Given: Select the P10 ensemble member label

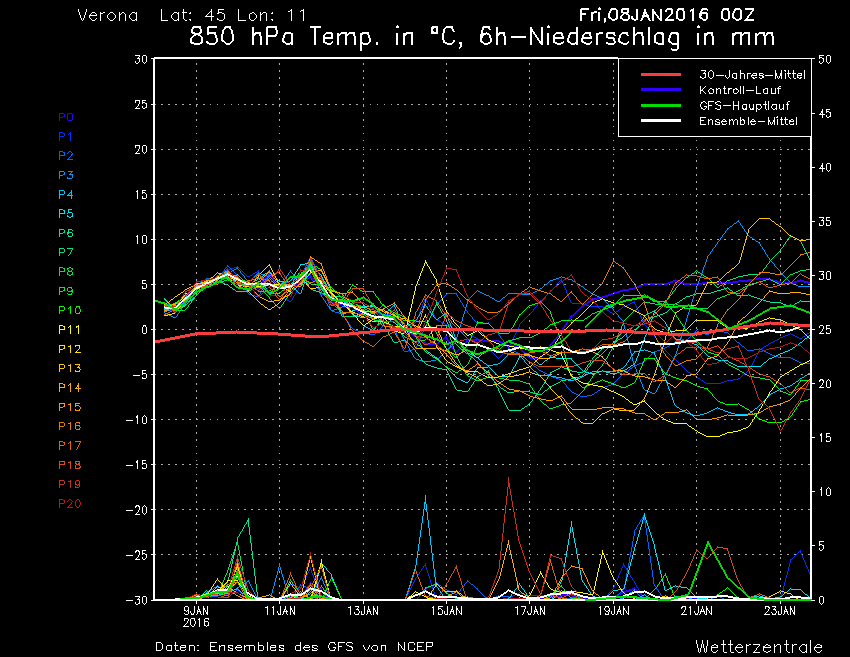Looking at the screenshot, I should (x=69, y=310).
